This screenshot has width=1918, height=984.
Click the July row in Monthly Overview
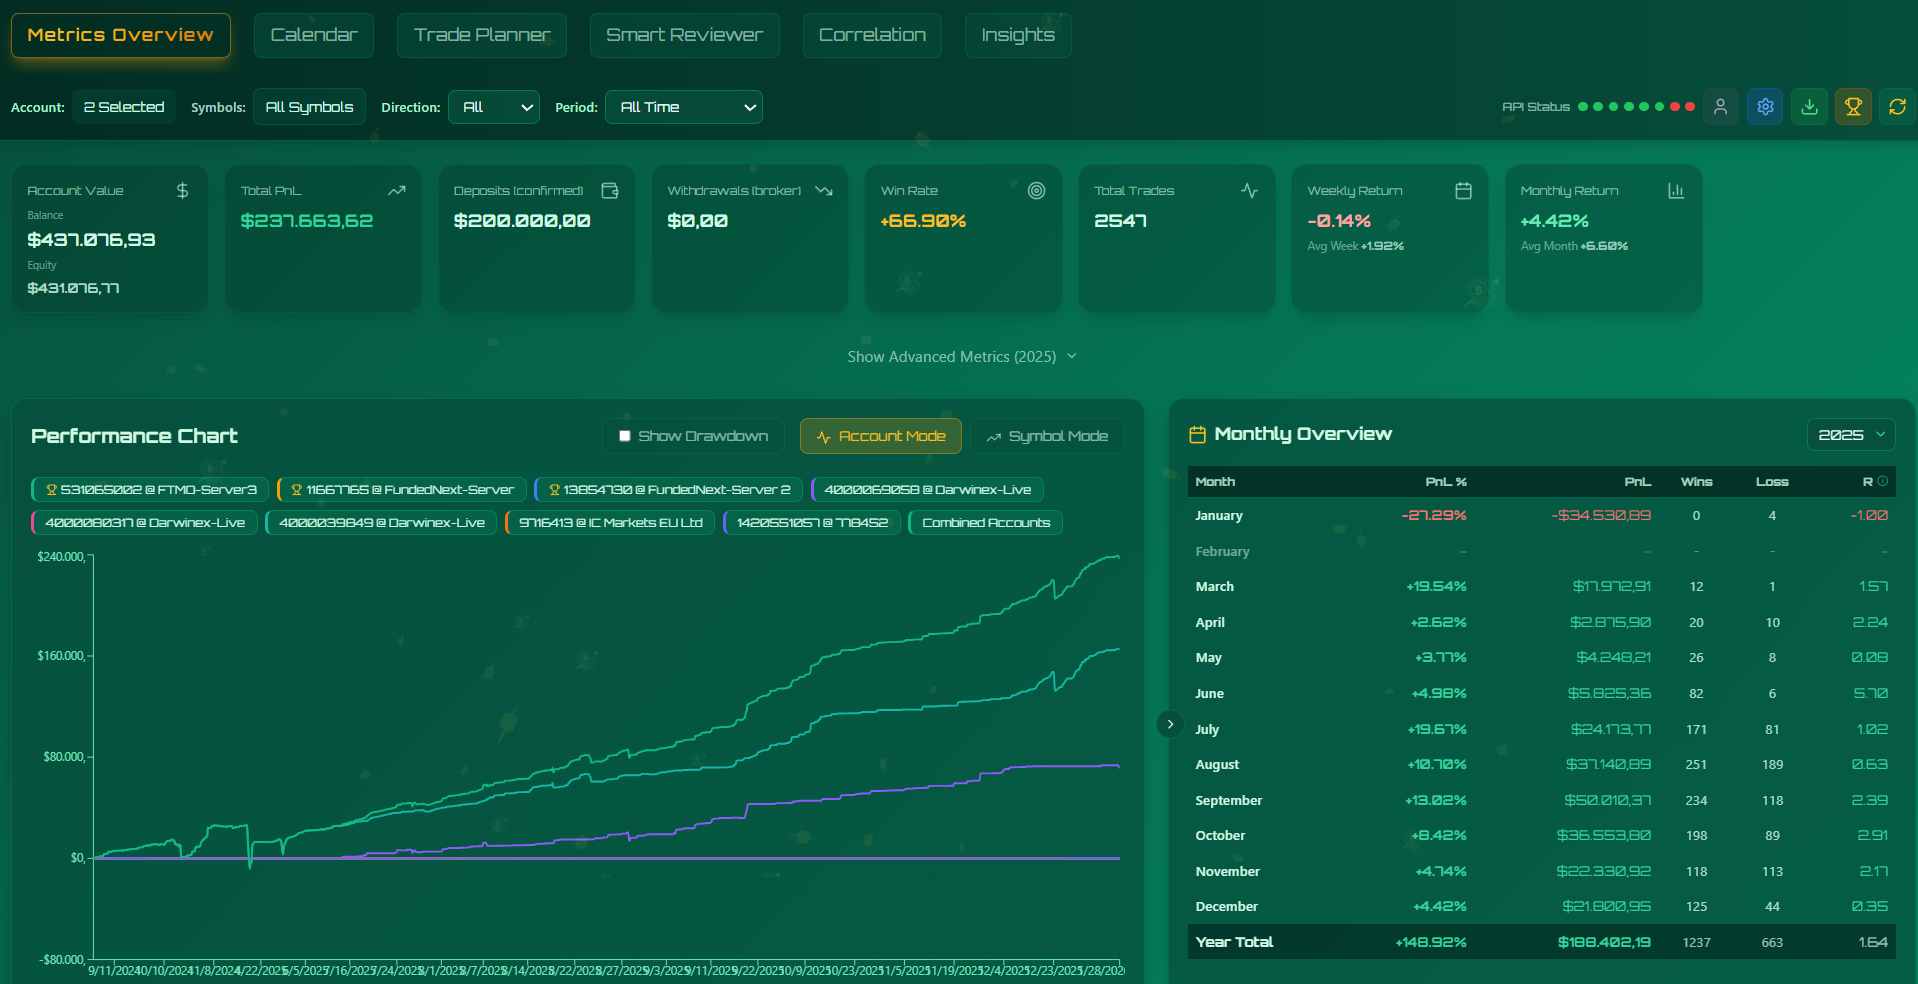(1541, 729)
